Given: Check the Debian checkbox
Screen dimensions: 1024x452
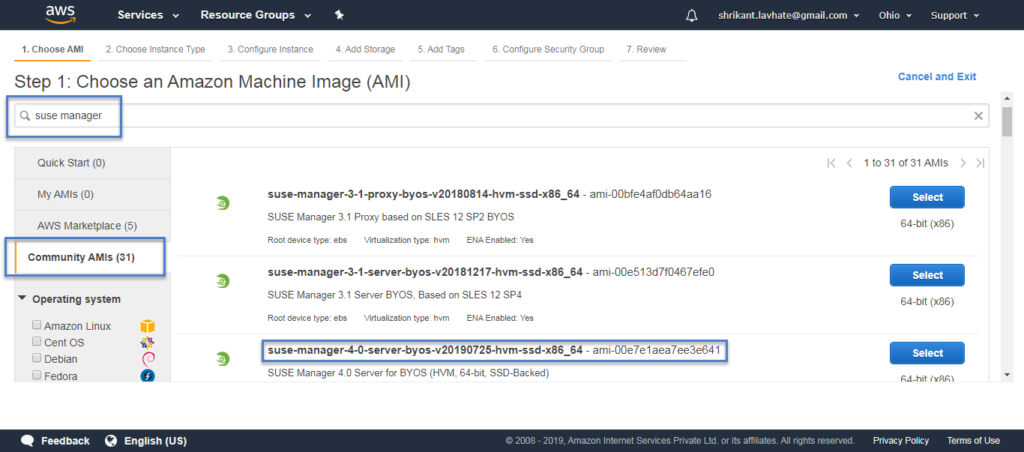Looking at the screenshot, I should click(x=37, y=358).
